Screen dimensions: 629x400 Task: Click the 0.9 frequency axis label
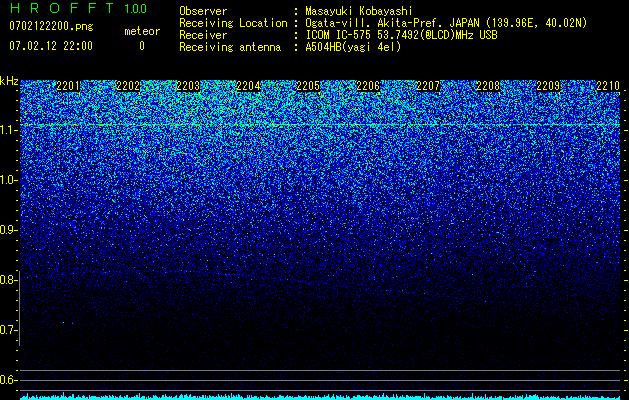pyautogui.click(x=9, y=230)
